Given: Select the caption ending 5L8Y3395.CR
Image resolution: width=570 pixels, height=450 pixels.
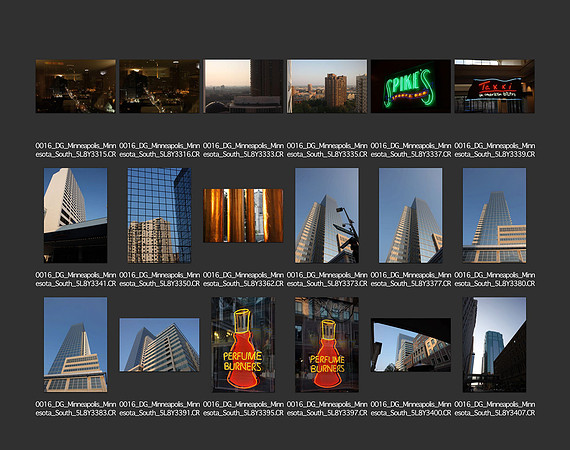Looking at the screenshot, I should tap(243, 409).
